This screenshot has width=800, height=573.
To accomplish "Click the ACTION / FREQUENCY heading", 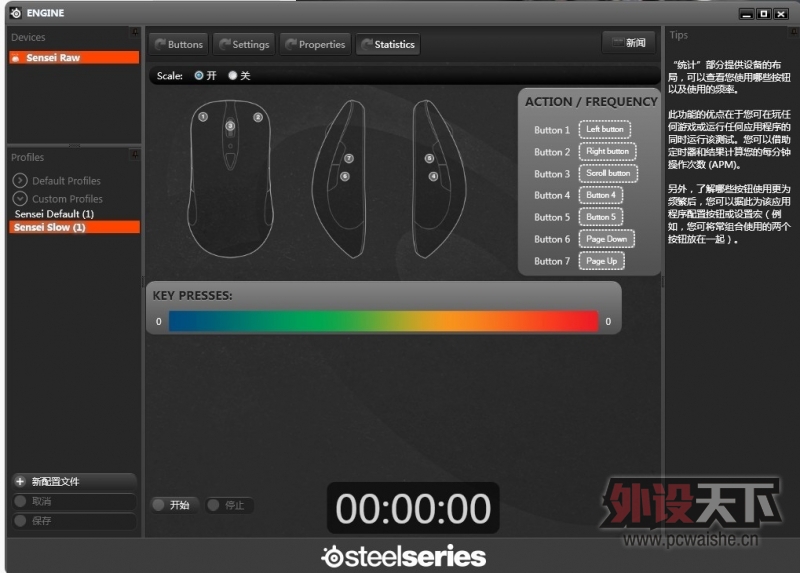I will tap(591, 102).
